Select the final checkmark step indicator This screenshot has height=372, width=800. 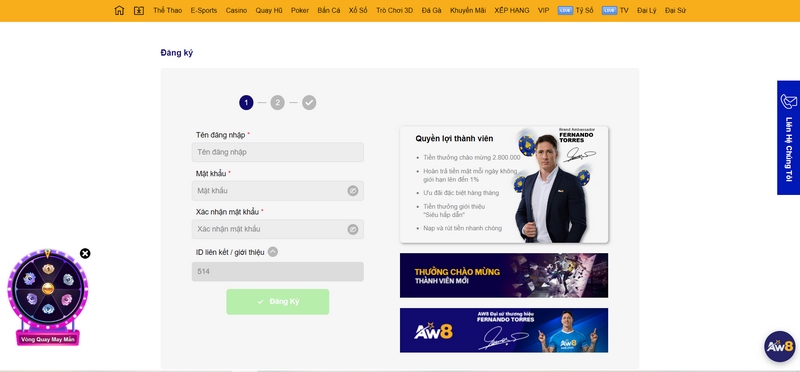tap(309, 103)
